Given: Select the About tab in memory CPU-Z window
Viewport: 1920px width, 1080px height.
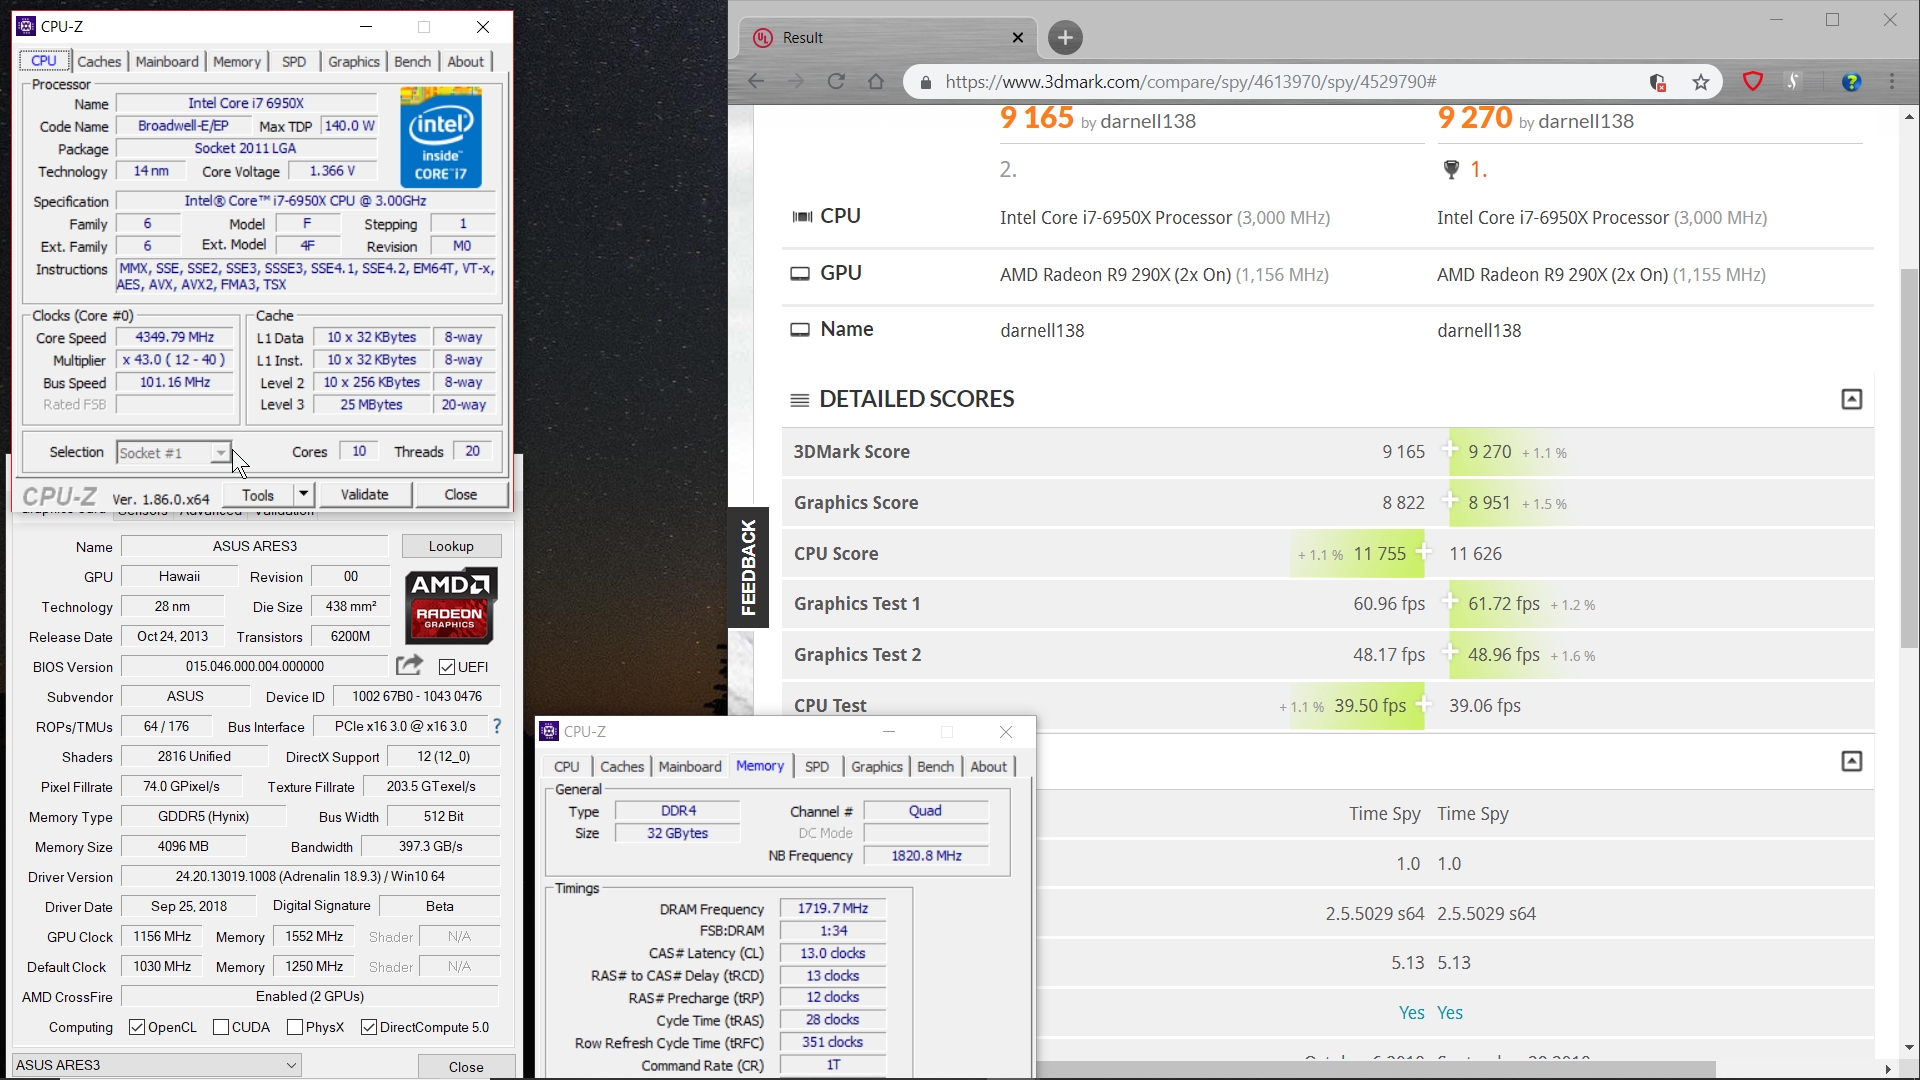Looking at the screenshot, I should point(989,767).
